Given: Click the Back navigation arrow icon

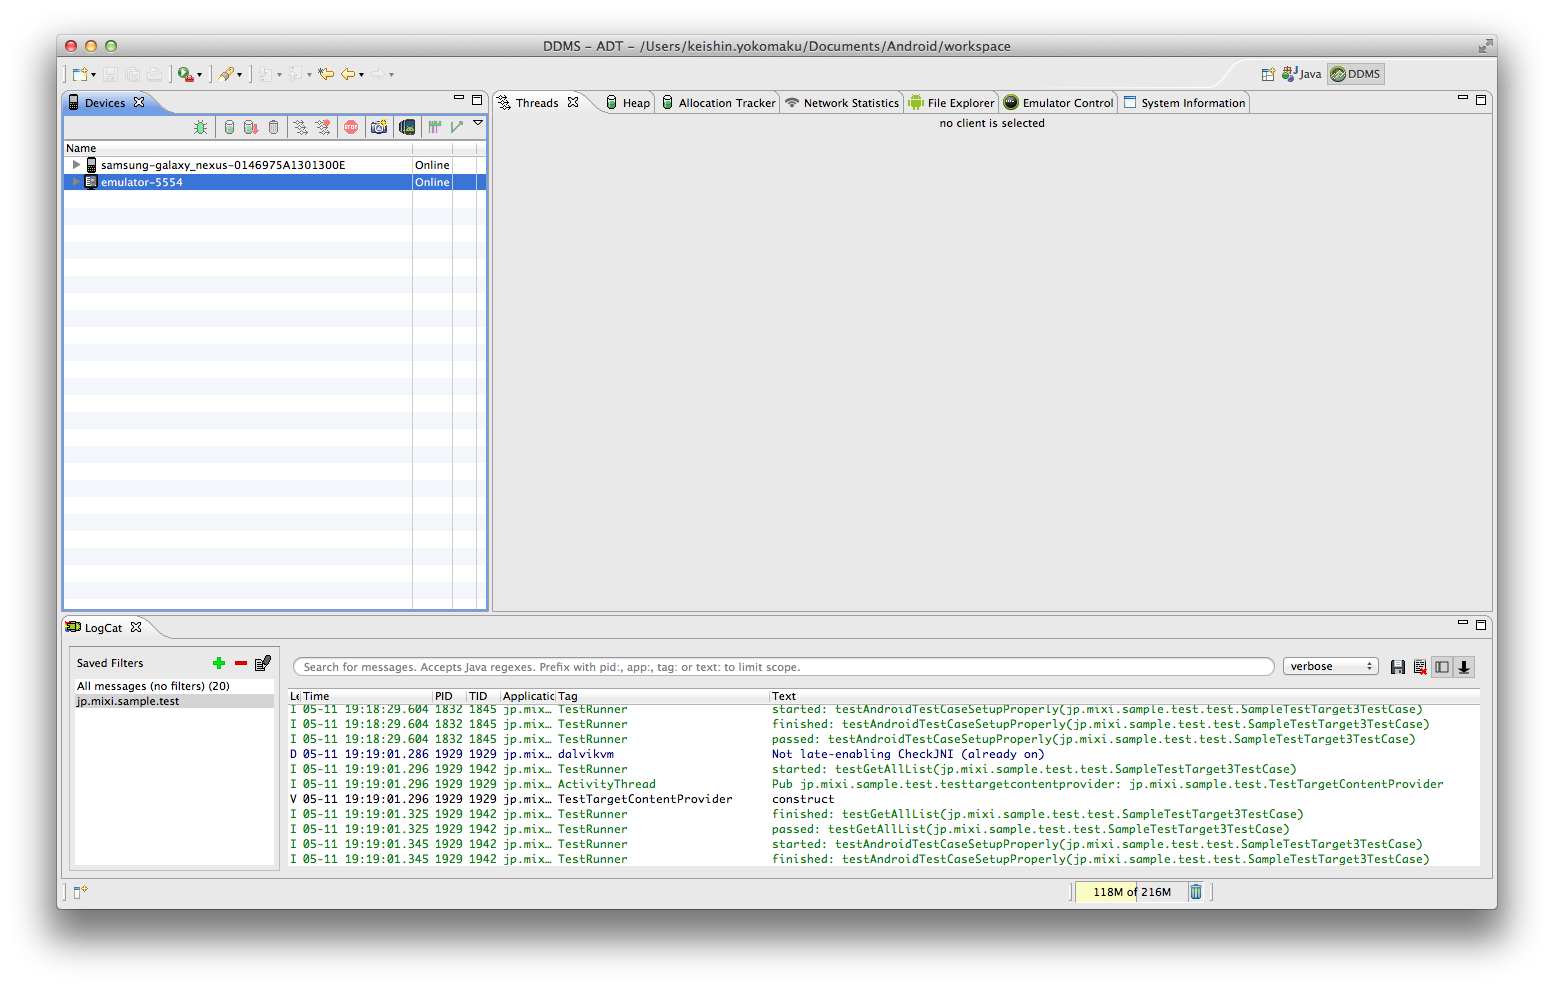Looking at the screenshot, I should 348,74.
